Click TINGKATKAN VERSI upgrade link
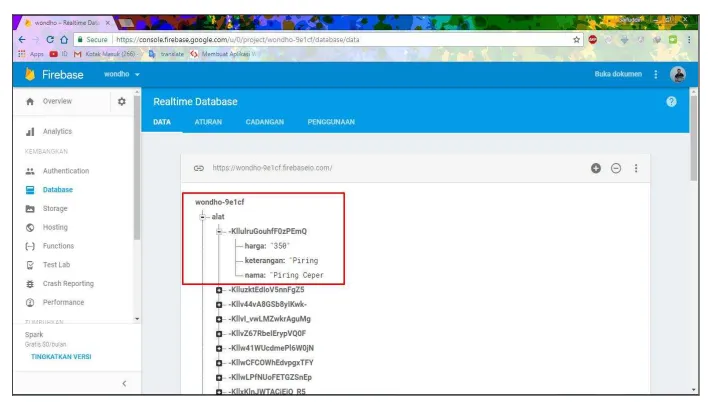Screen dimensions: 710x402 point(61,357)
